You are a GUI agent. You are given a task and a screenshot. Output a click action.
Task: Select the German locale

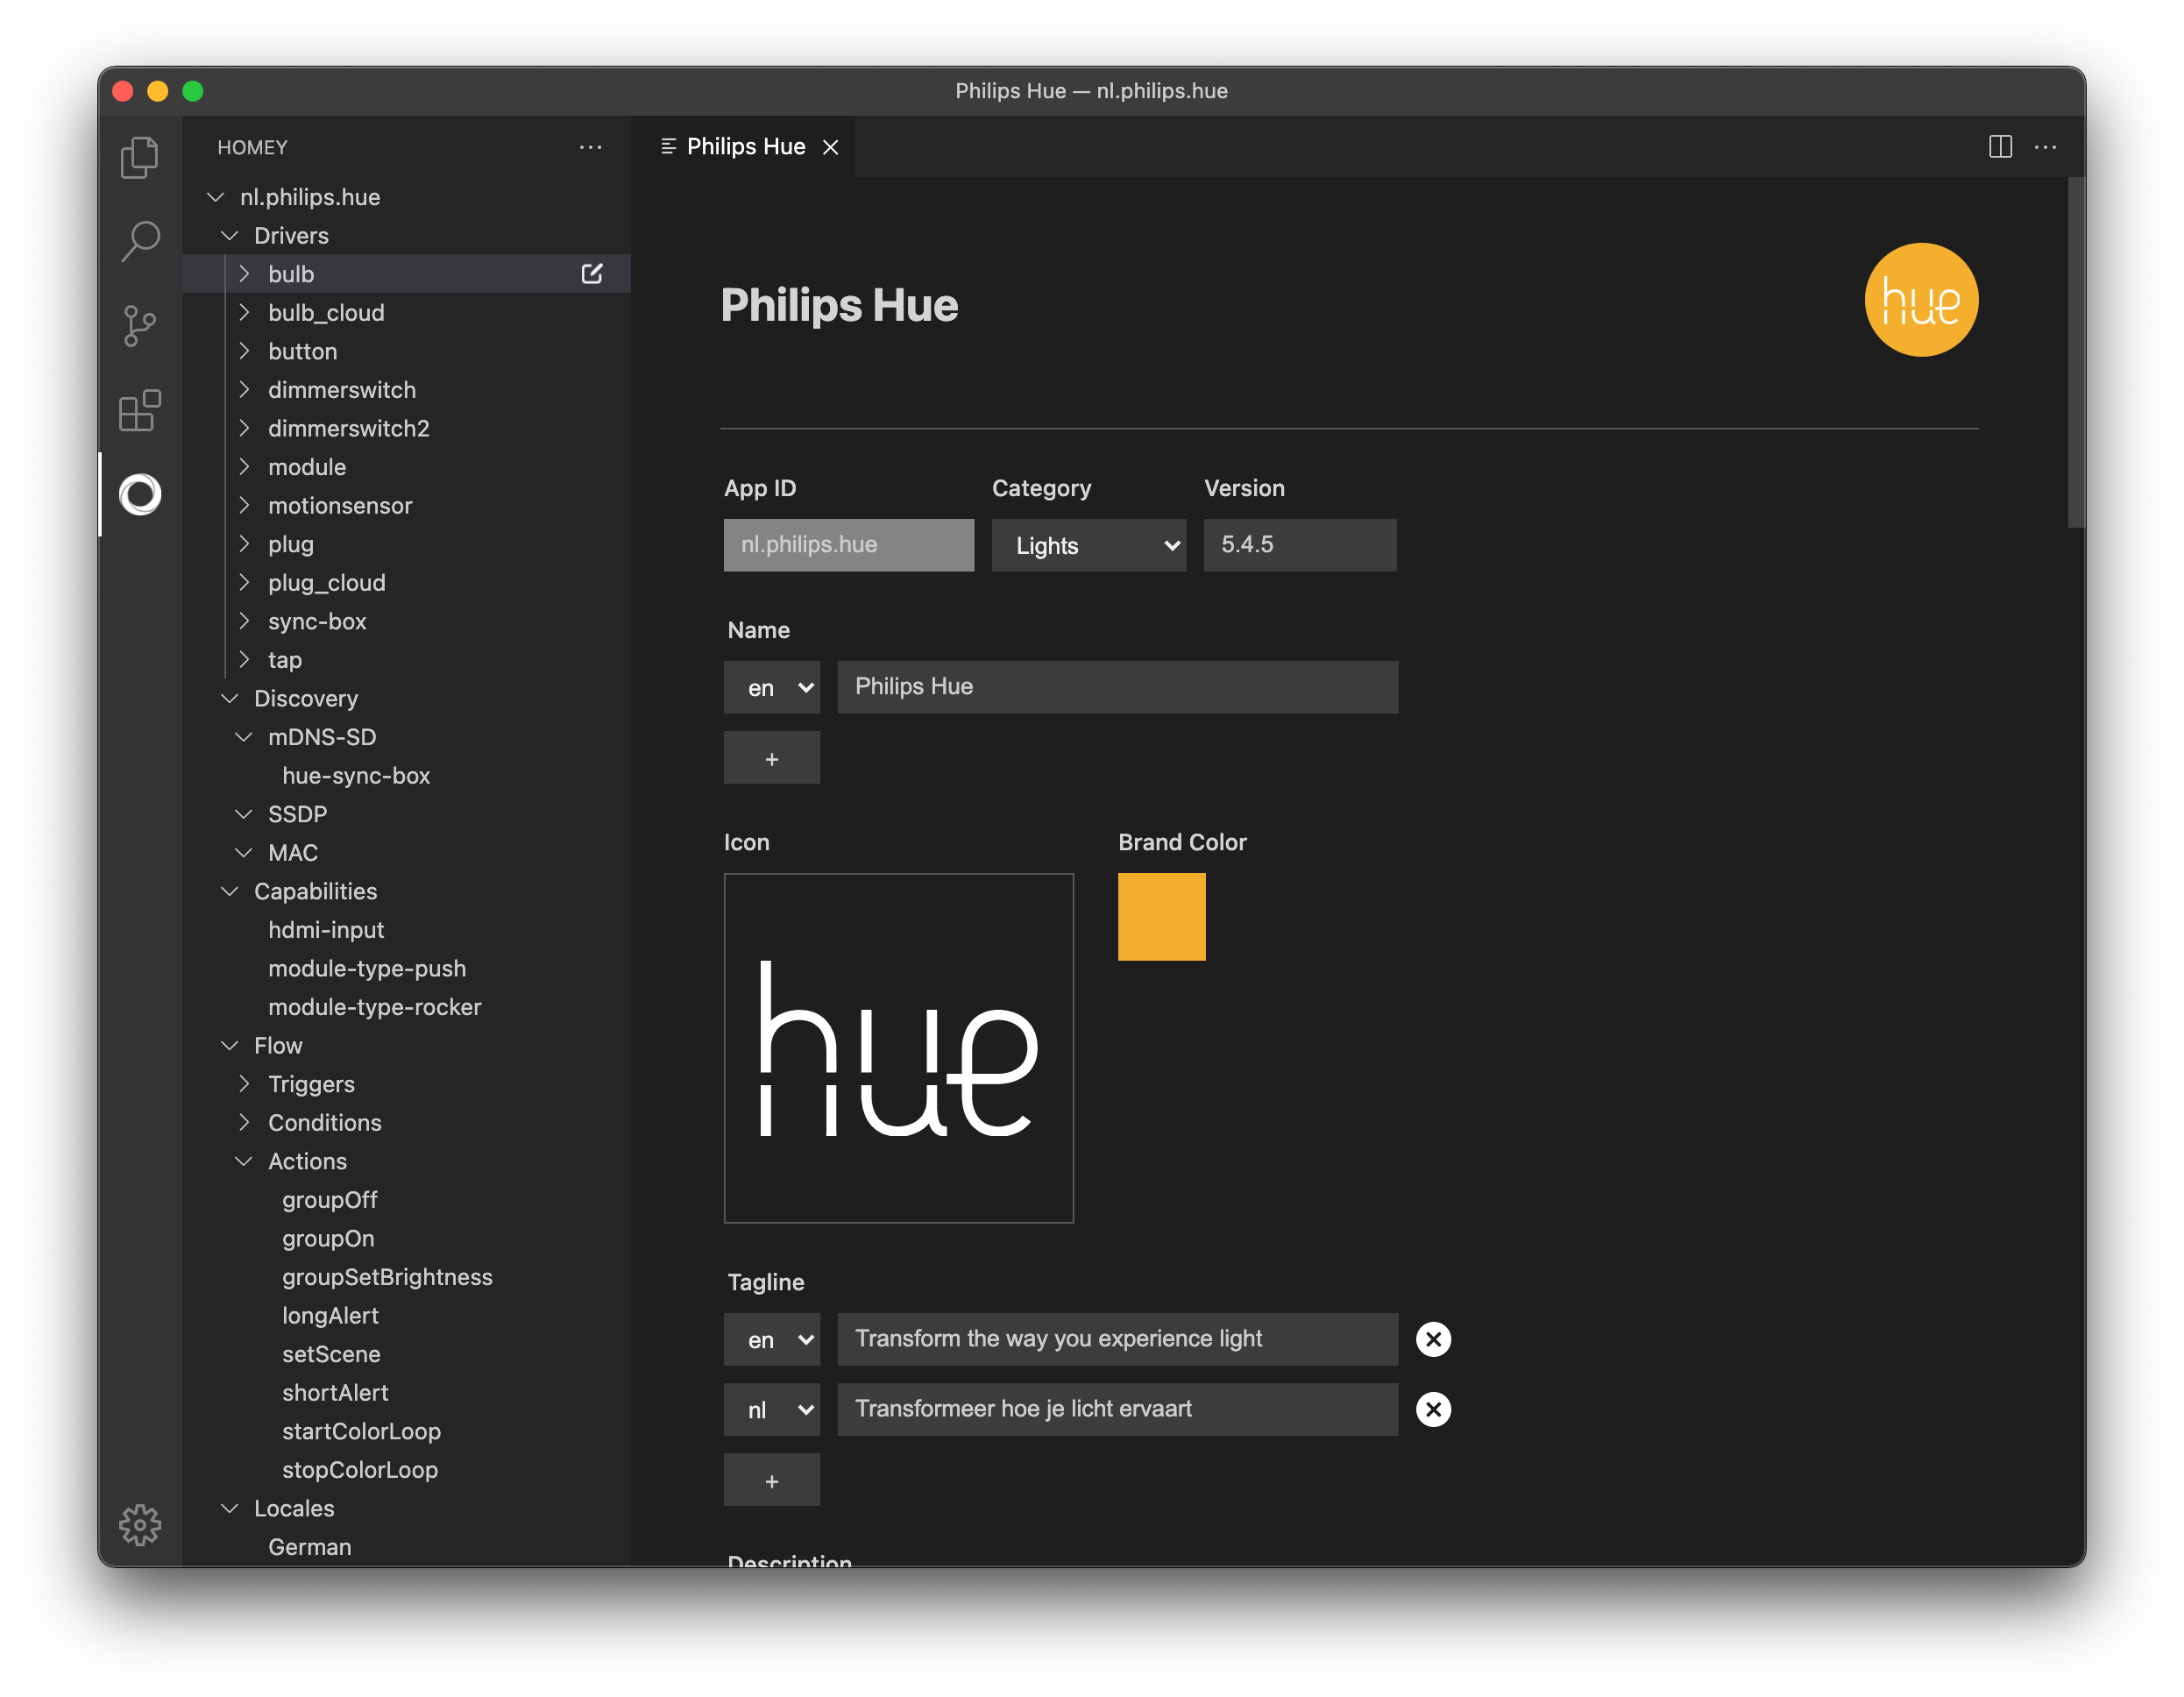coord(310,1547)
